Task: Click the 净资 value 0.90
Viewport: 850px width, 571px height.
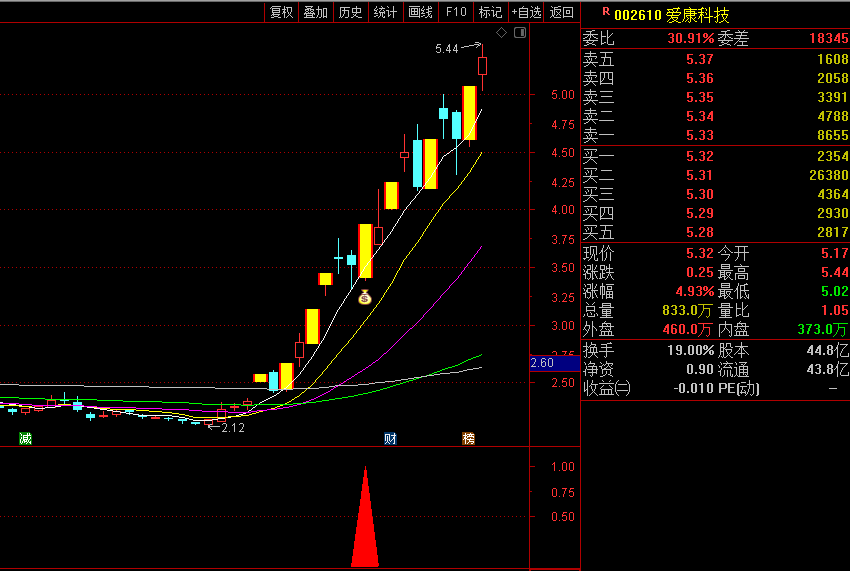Action: coord(700,369)
